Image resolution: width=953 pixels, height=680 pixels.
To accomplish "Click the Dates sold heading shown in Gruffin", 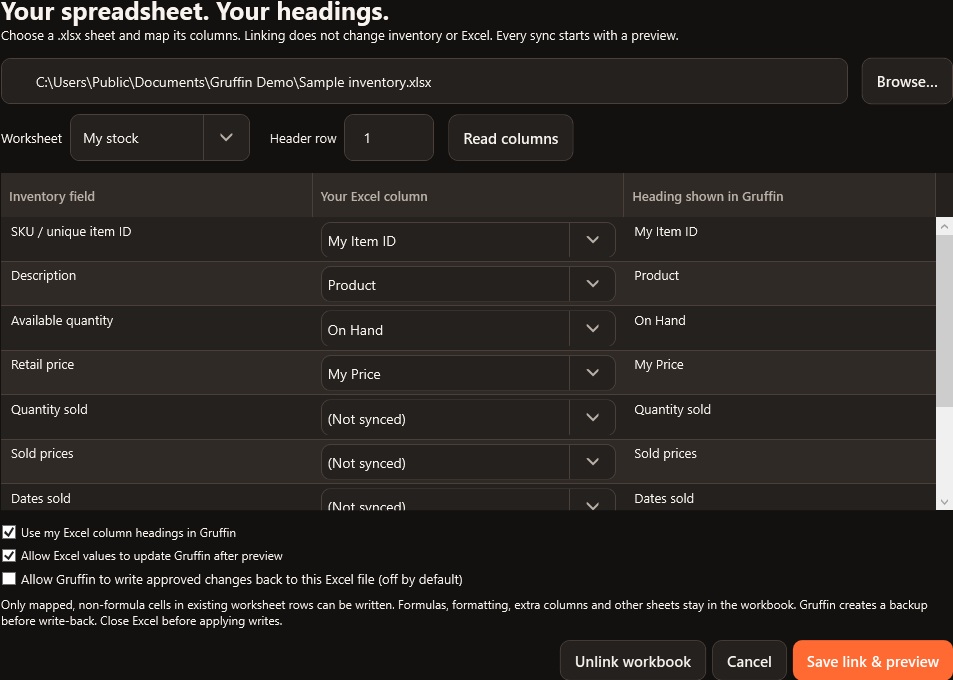I will point(664,498).
